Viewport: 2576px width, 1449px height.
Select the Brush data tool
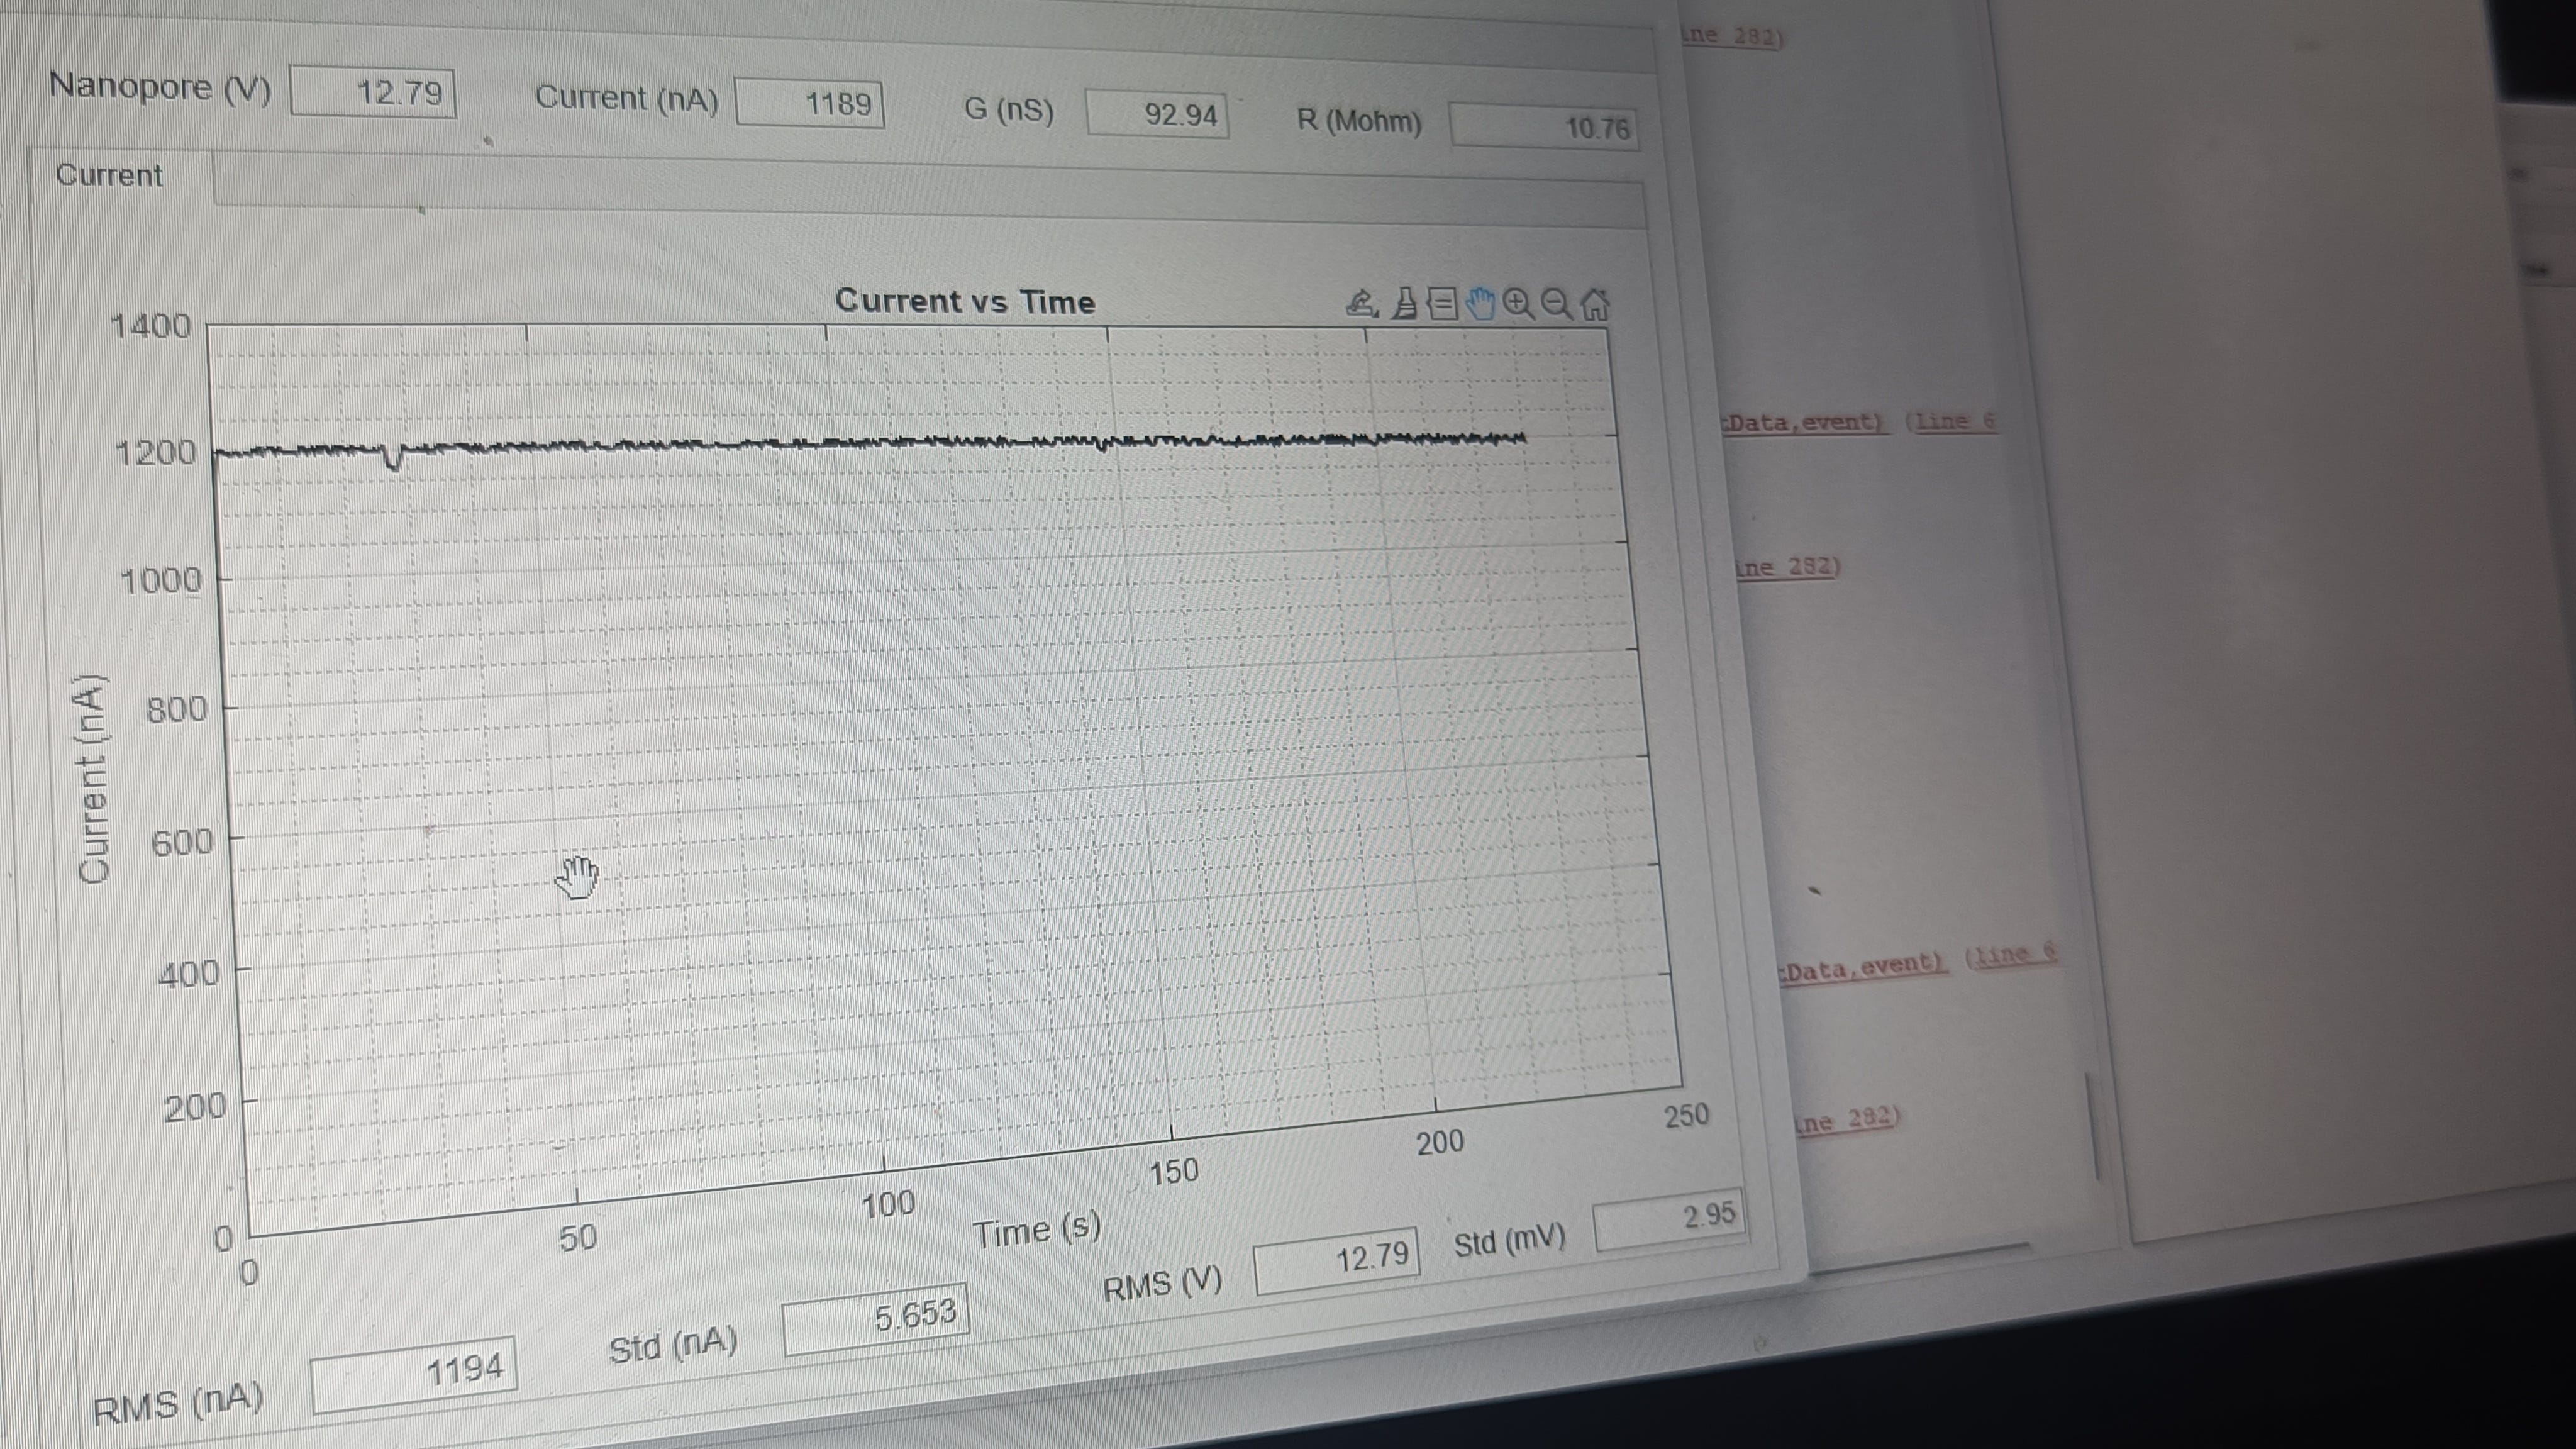[1405, 303]
